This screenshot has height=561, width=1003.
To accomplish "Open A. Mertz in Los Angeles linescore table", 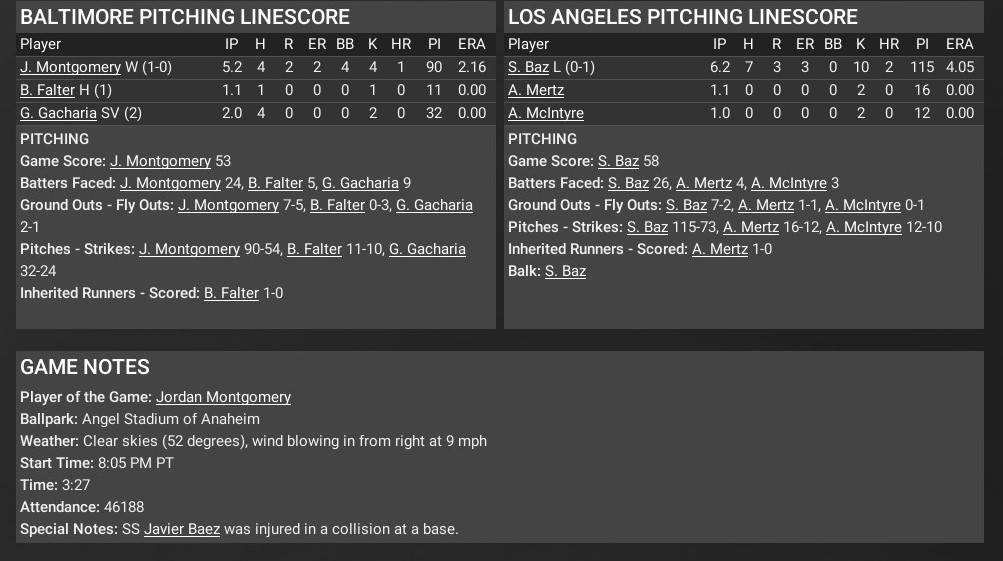I will click(x=536, y=90).
